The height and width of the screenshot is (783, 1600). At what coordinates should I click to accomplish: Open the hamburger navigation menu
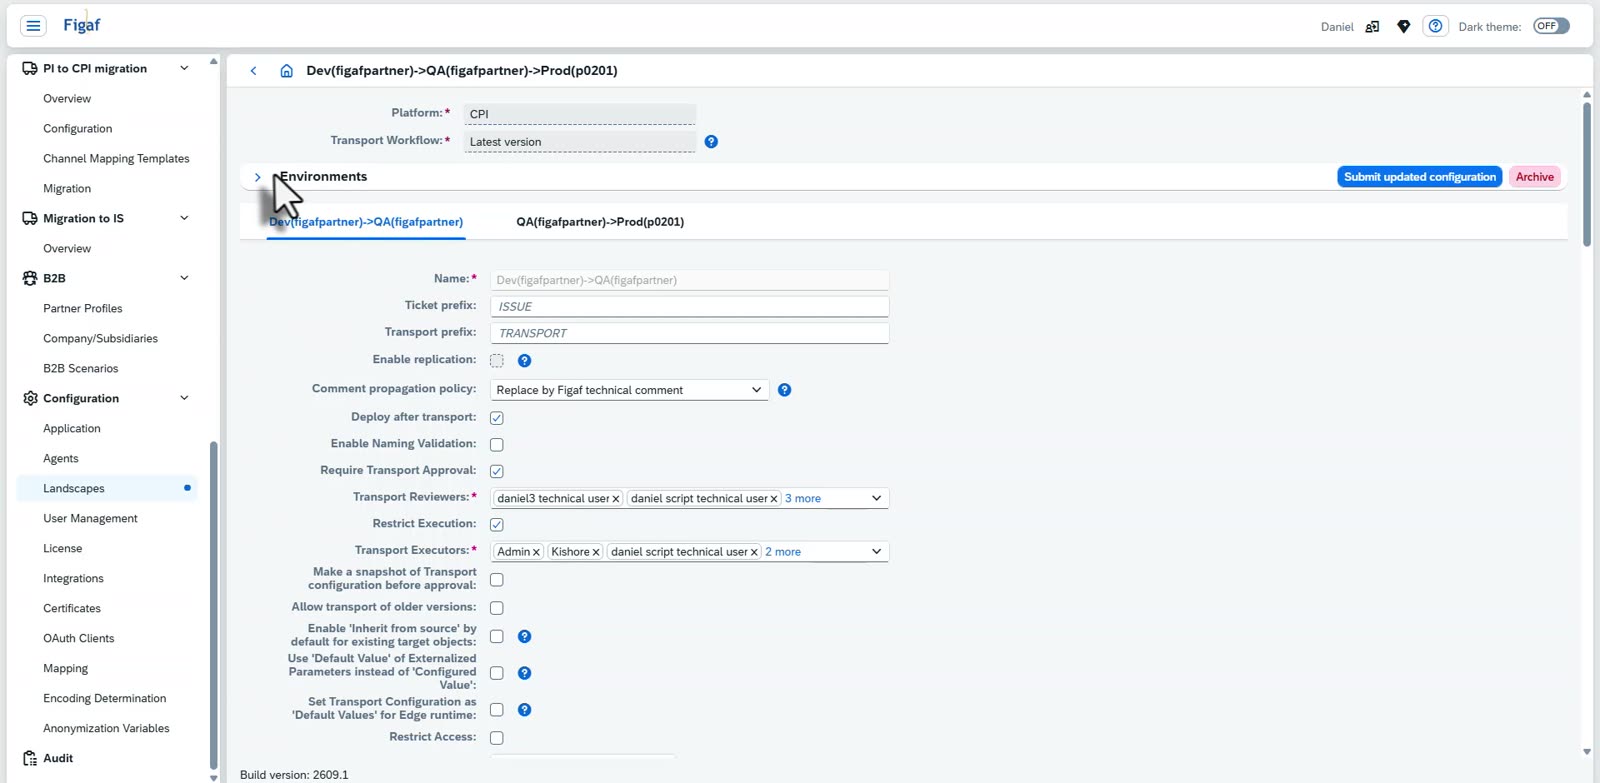click(33, 26)
